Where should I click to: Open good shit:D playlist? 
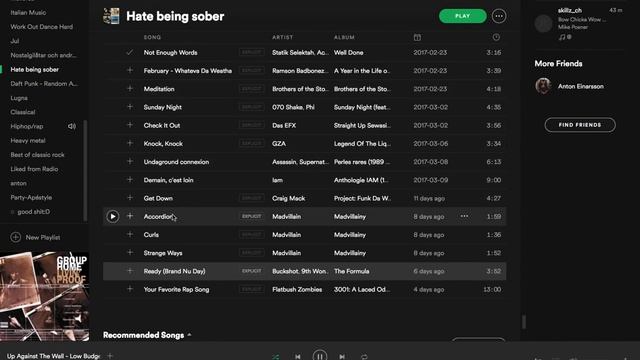33,212
